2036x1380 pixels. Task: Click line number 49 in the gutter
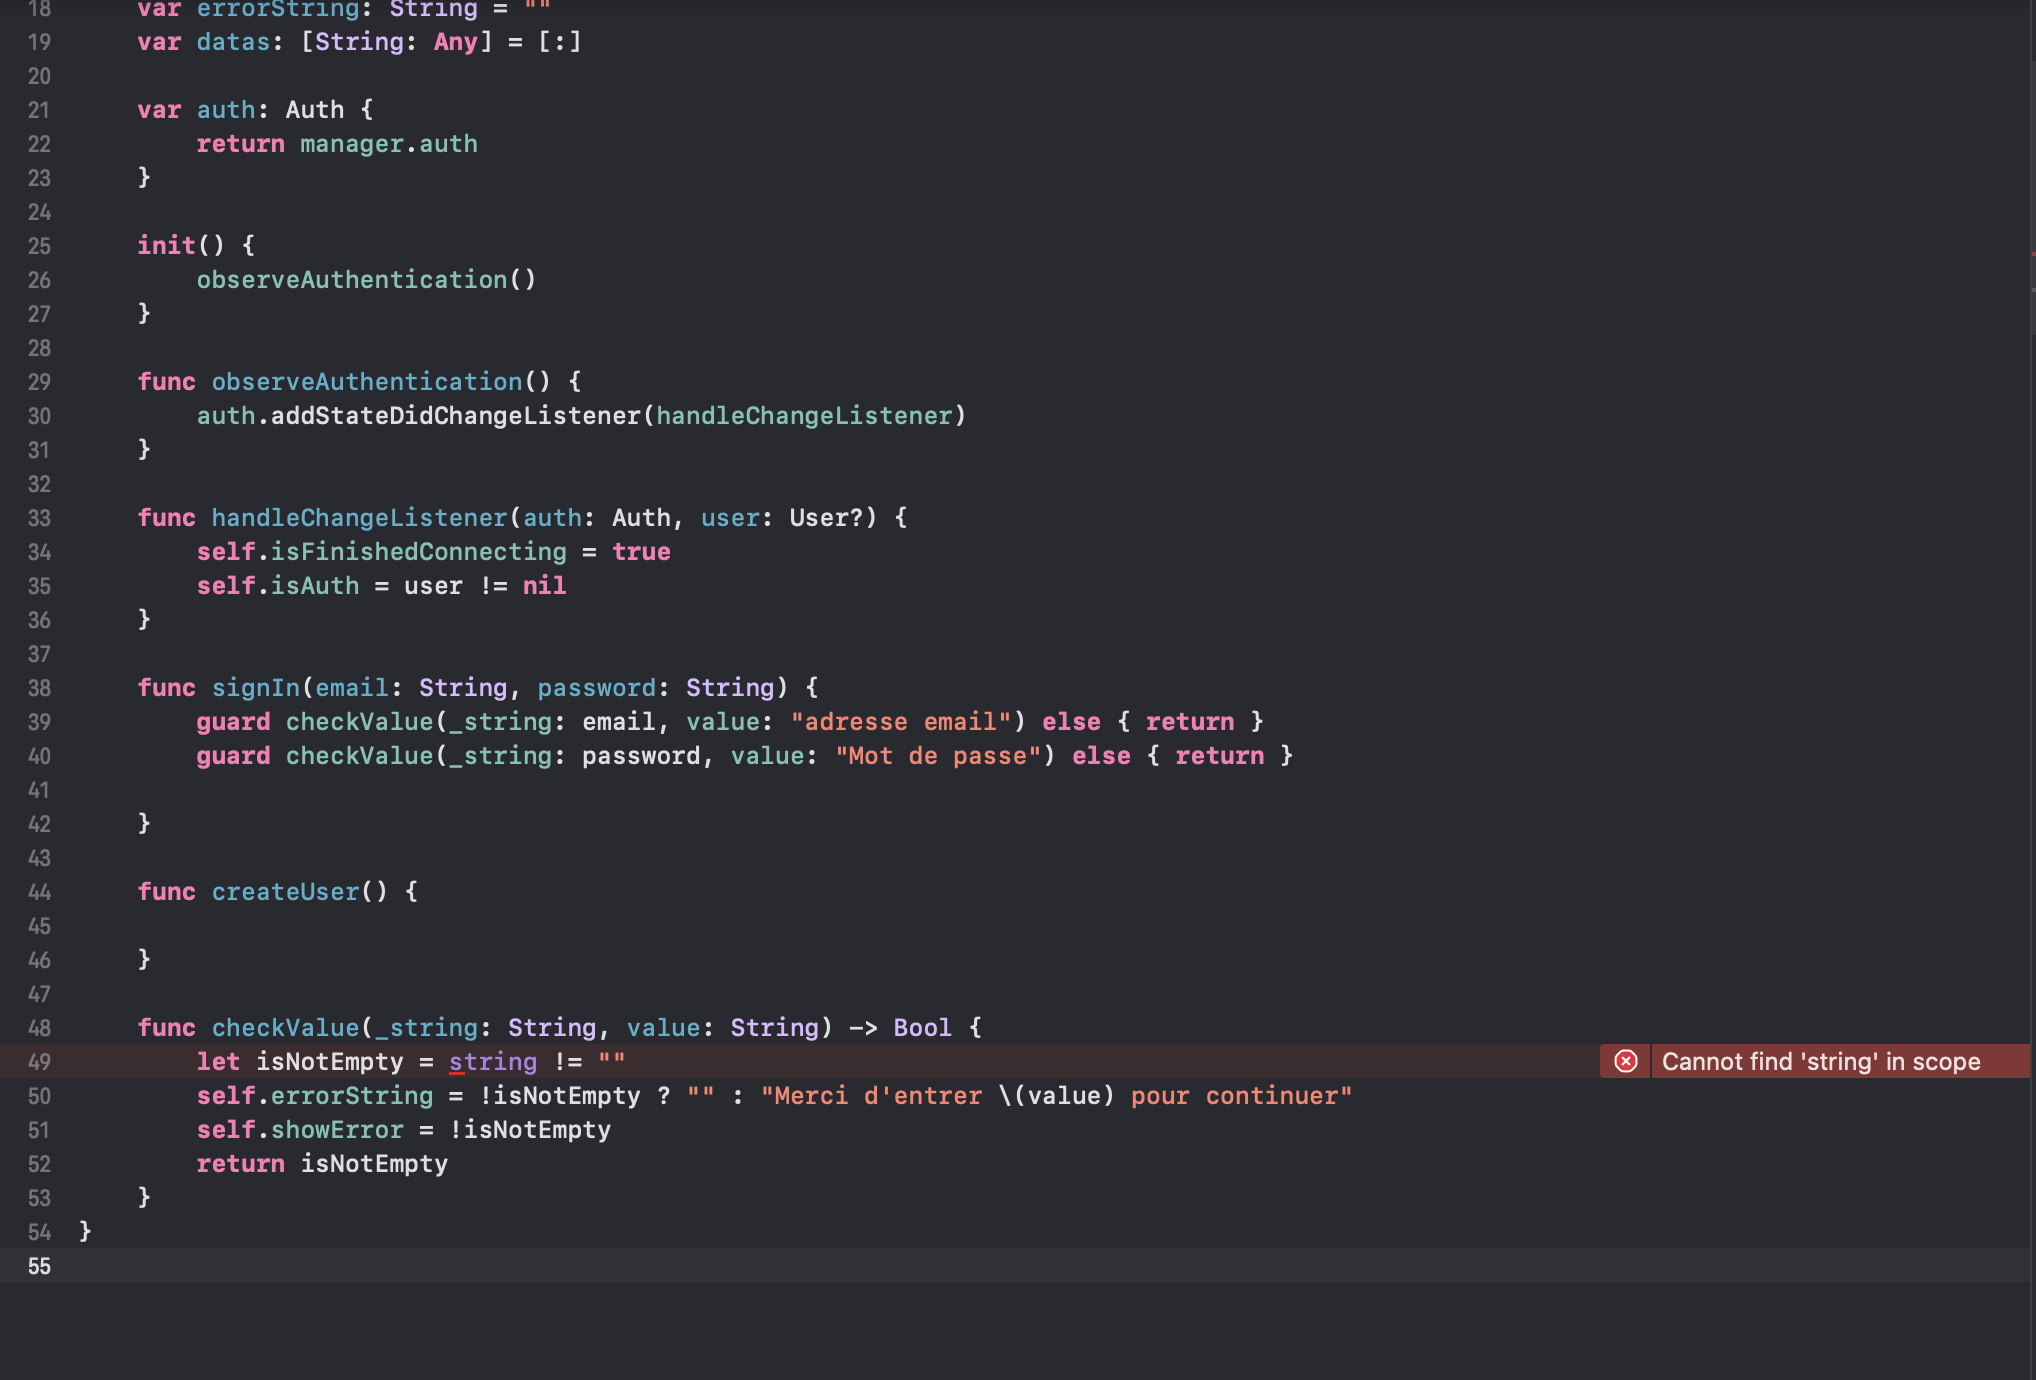tap(40, 1061)
